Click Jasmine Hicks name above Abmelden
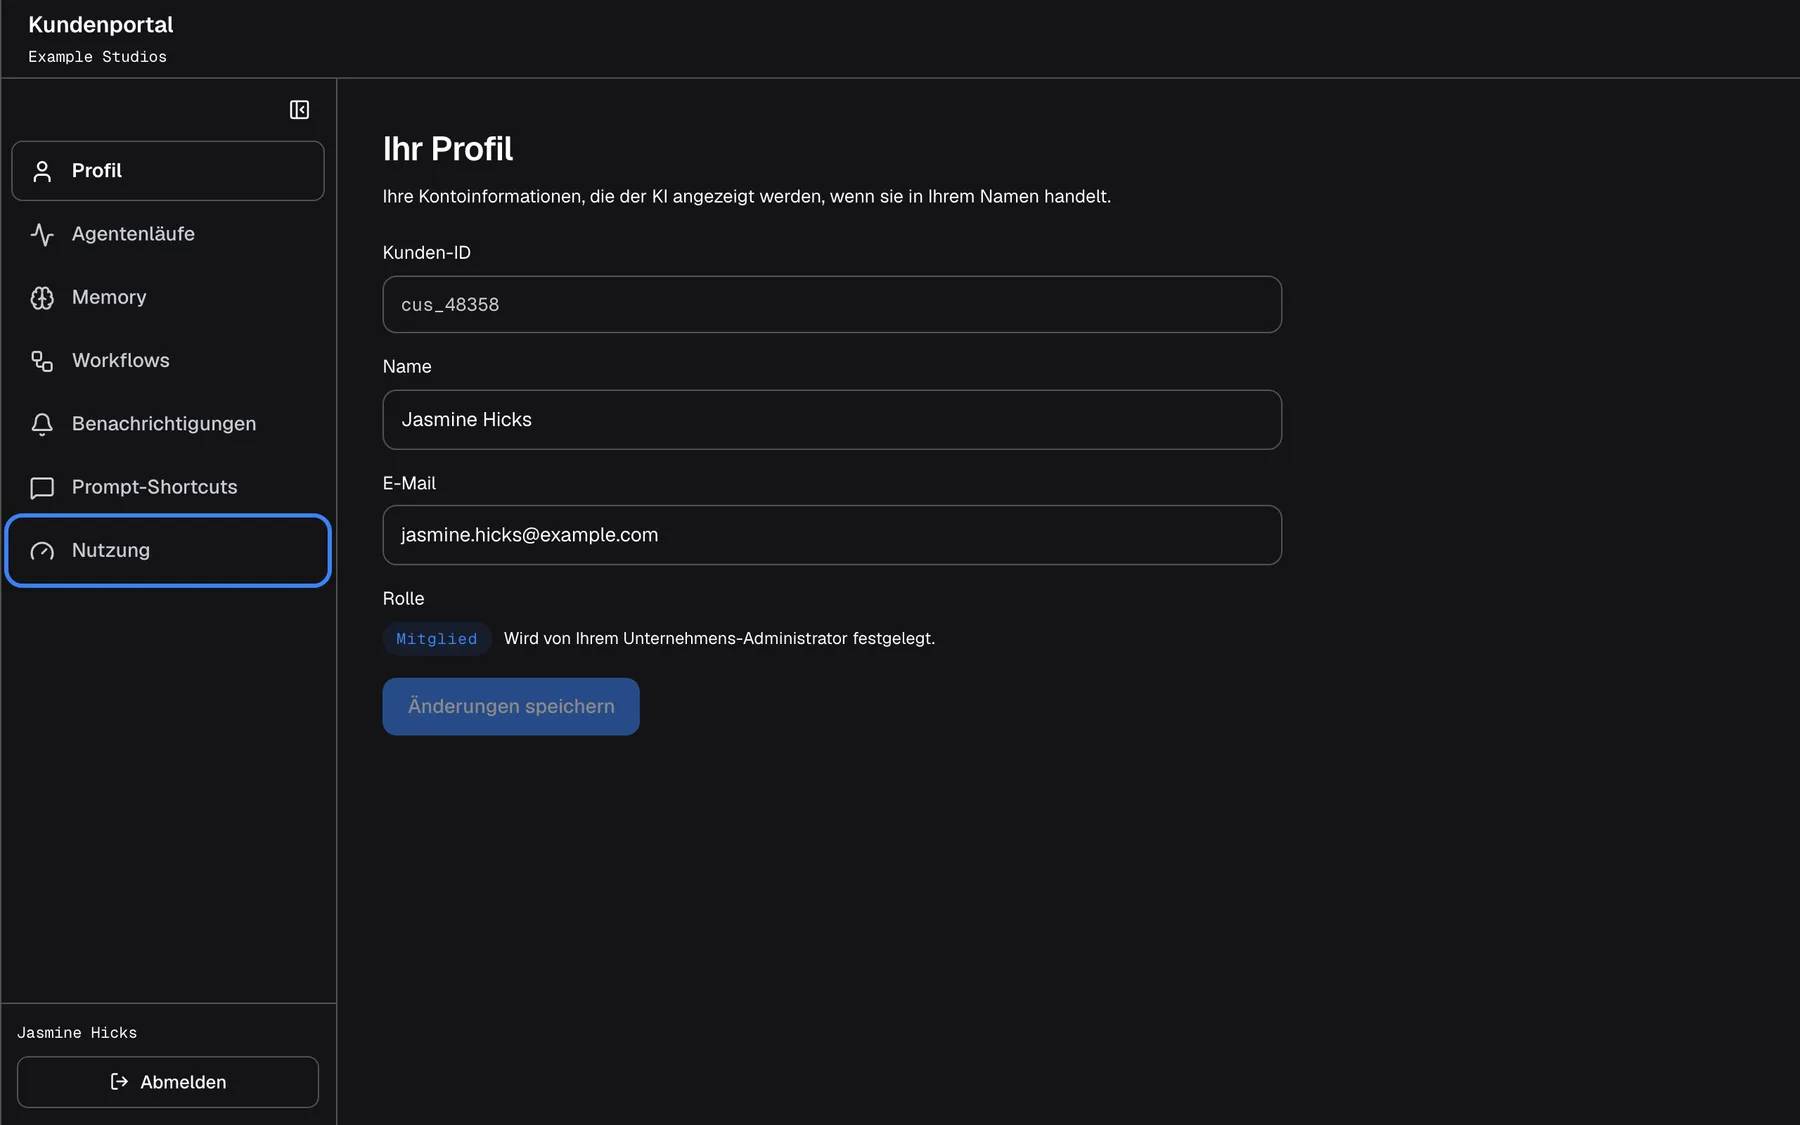Viewport: 1800px width, 1125px height. [x=77, y=1033]
